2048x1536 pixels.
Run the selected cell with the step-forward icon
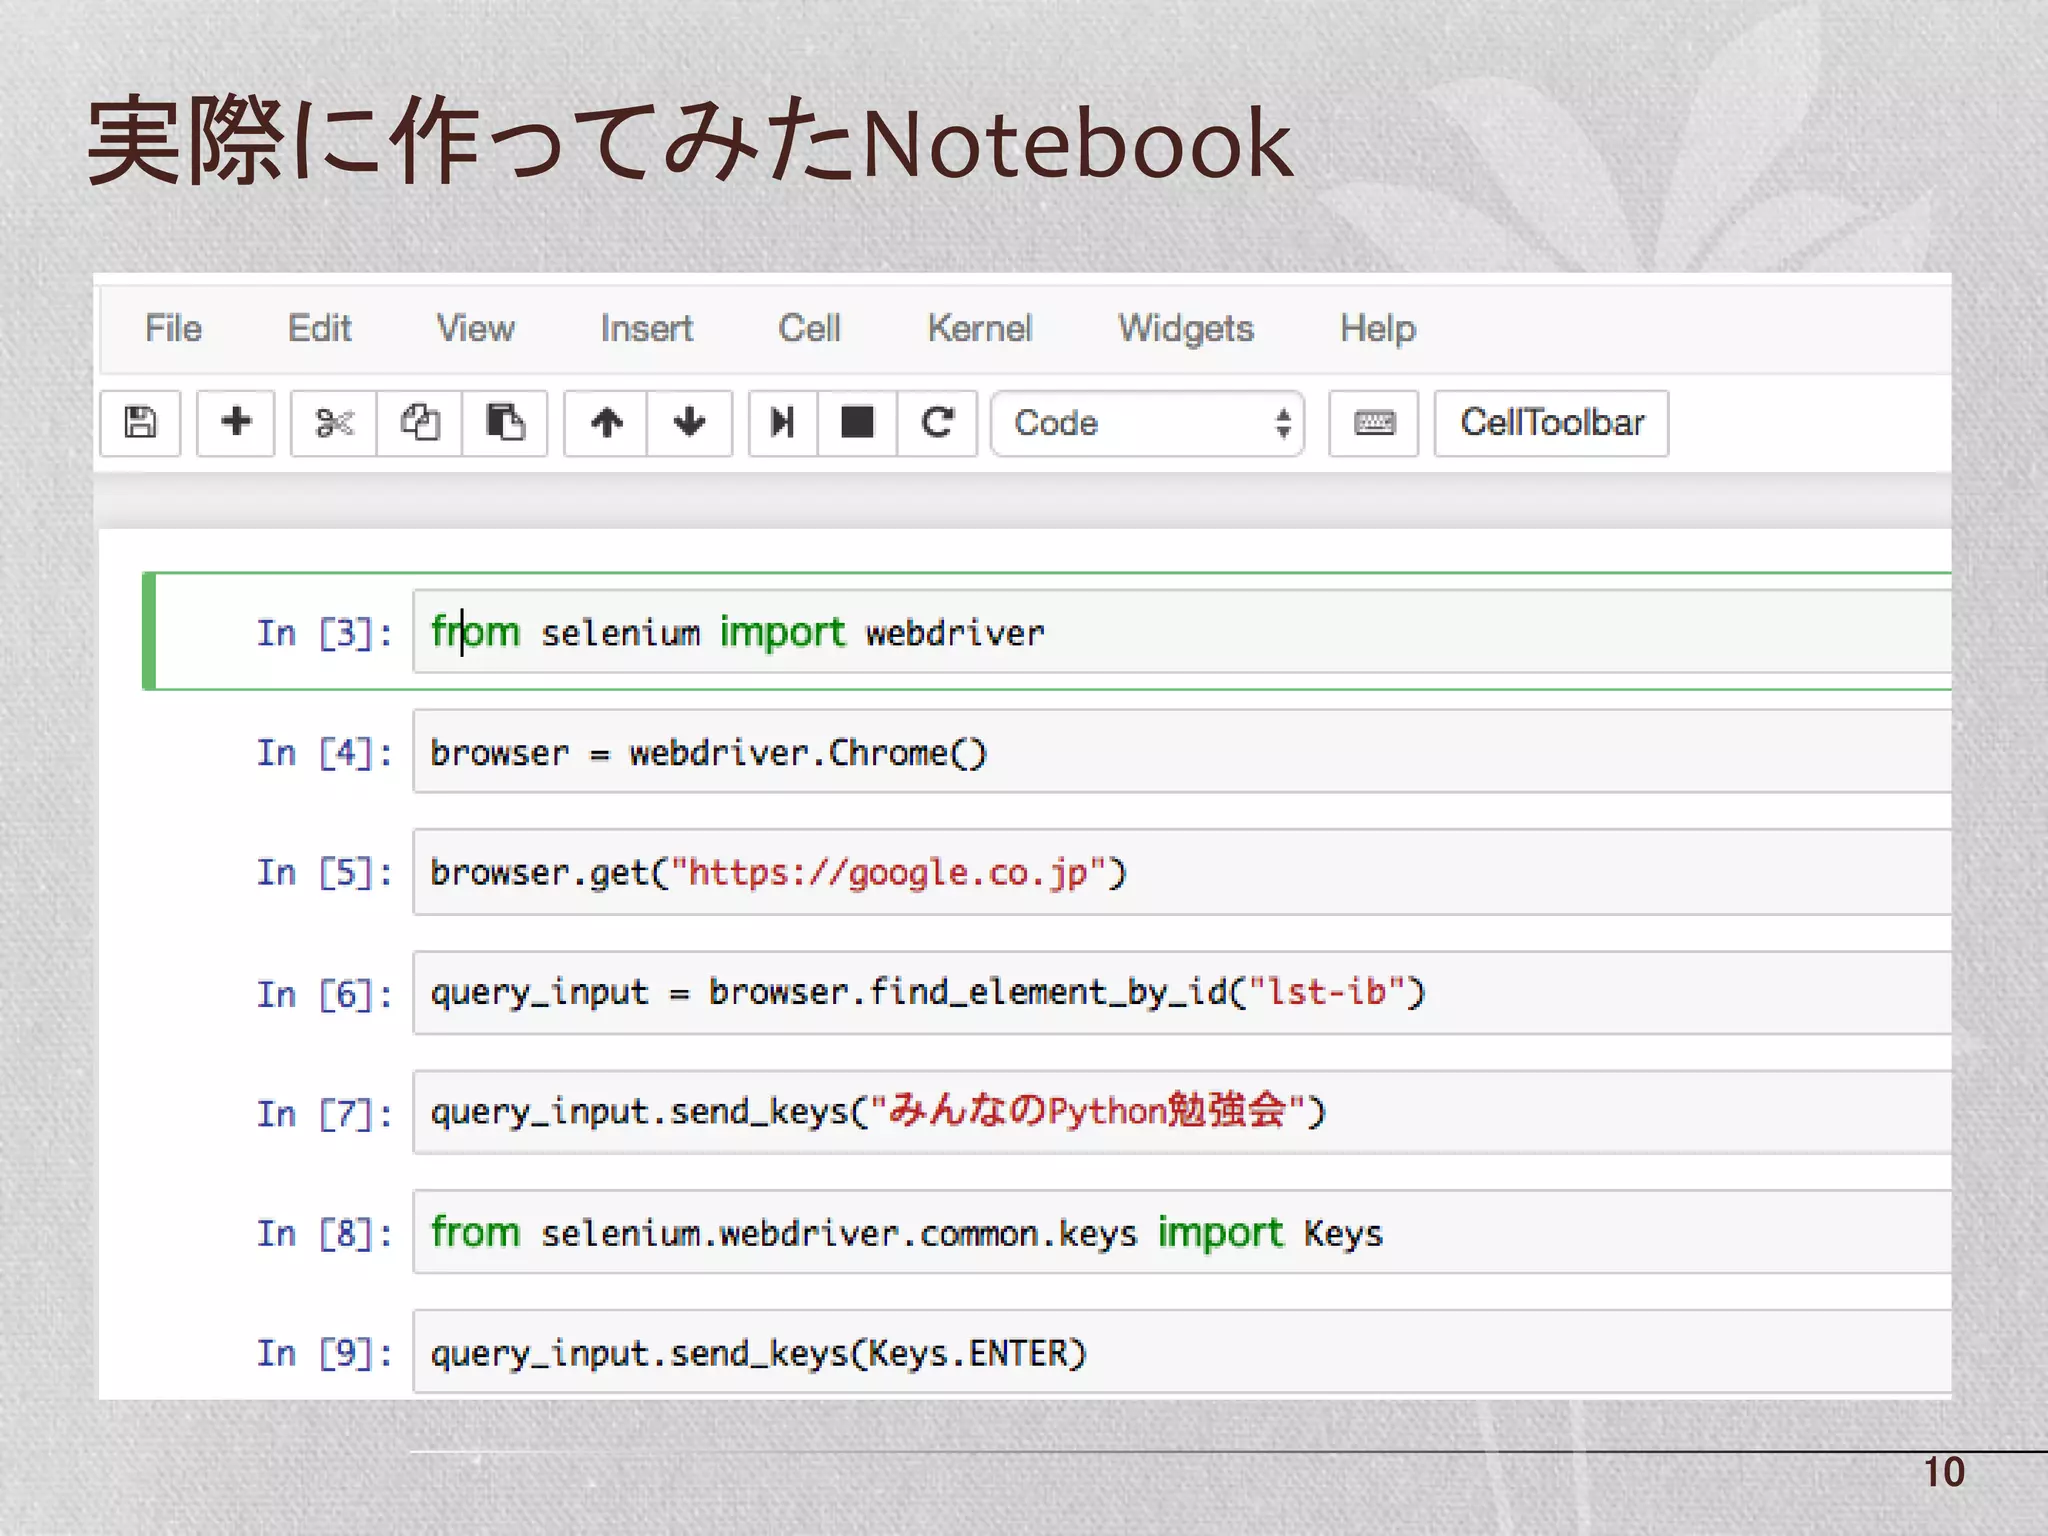(x=783, y=423)
